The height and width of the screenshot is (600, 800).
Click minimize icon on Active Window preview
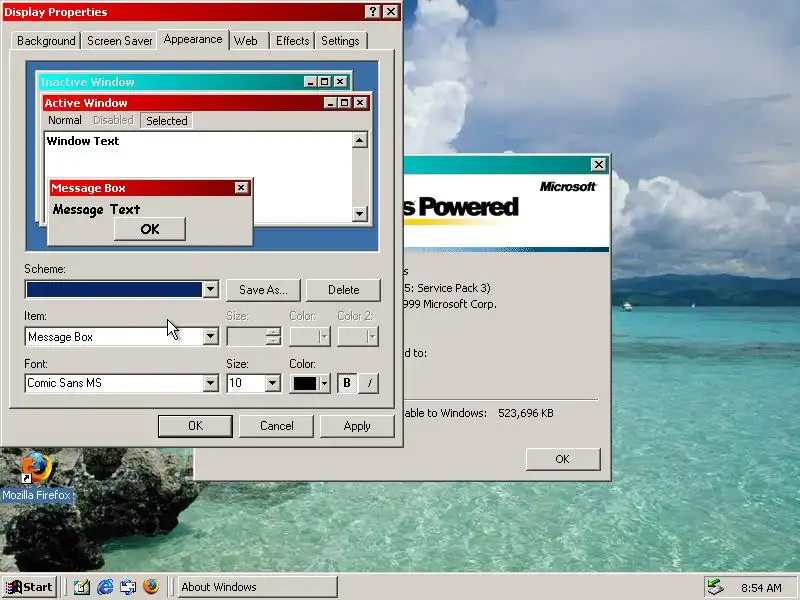331,103
